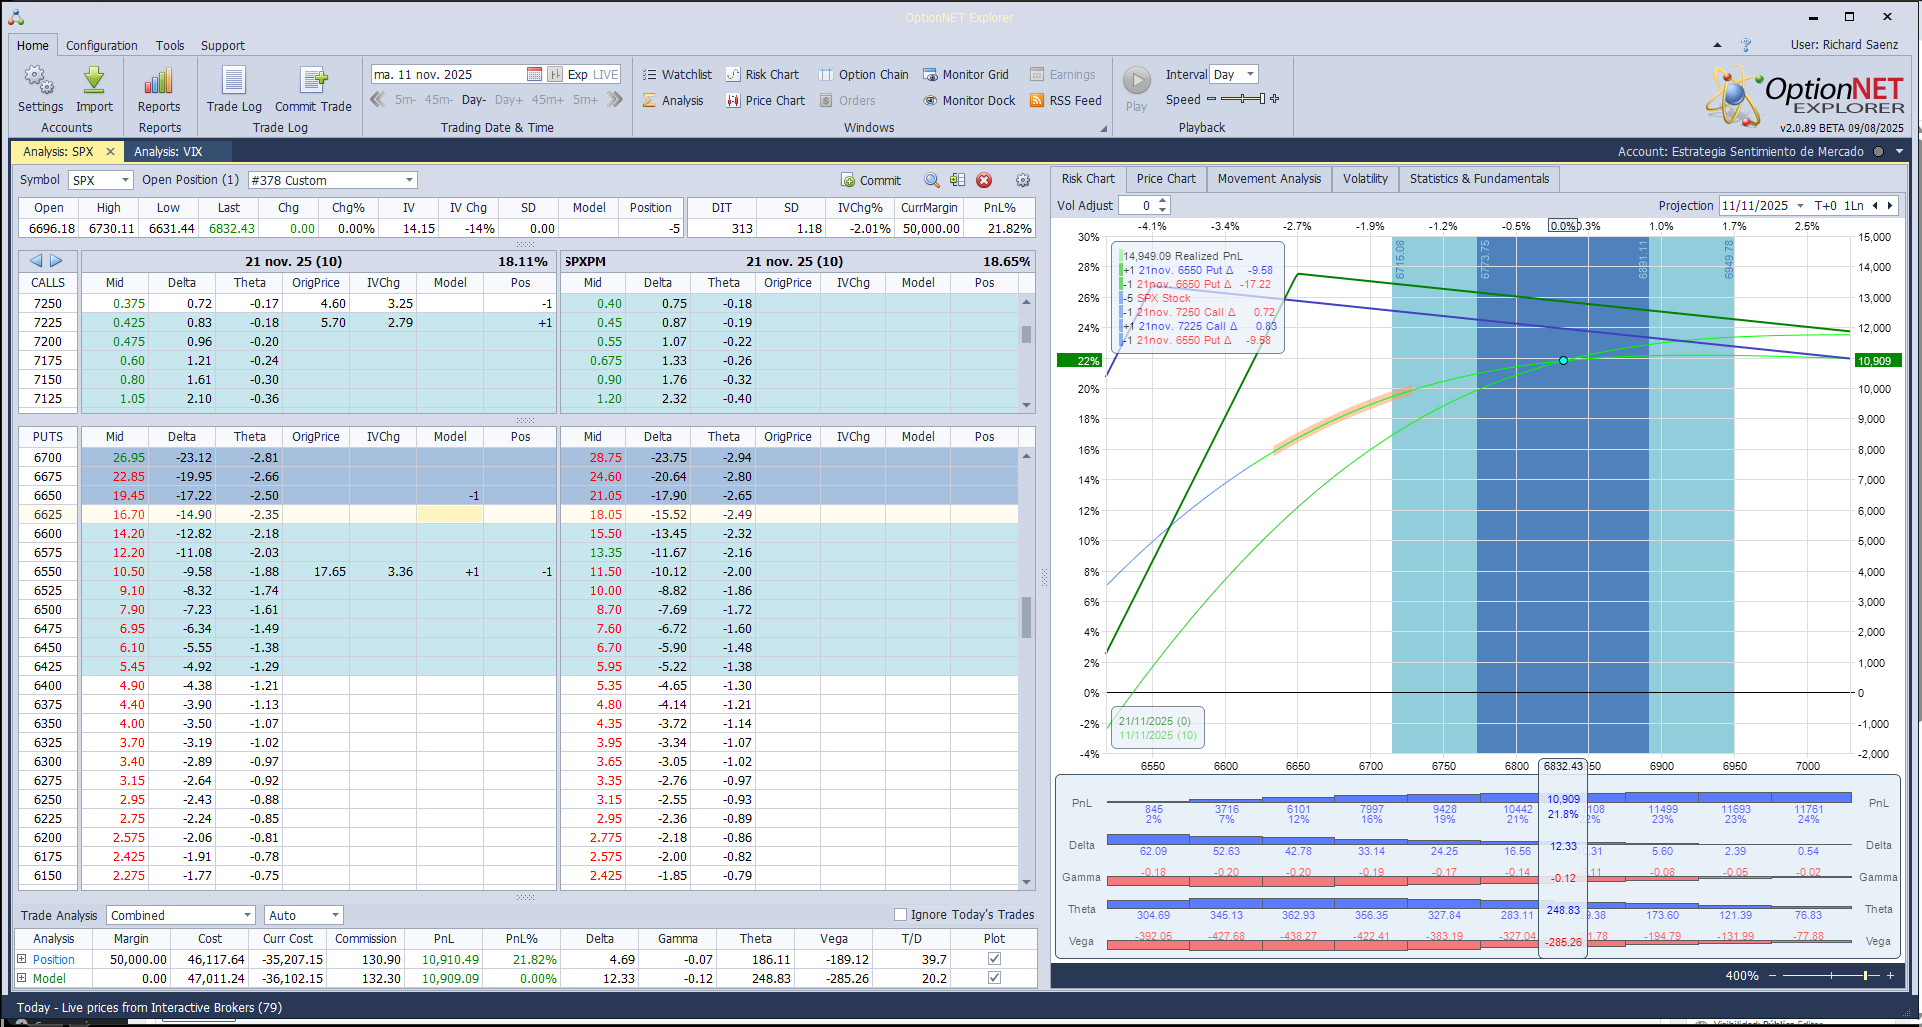Open the trading date calendar picker
1922x1027 pixels.
tap(534, 74)
